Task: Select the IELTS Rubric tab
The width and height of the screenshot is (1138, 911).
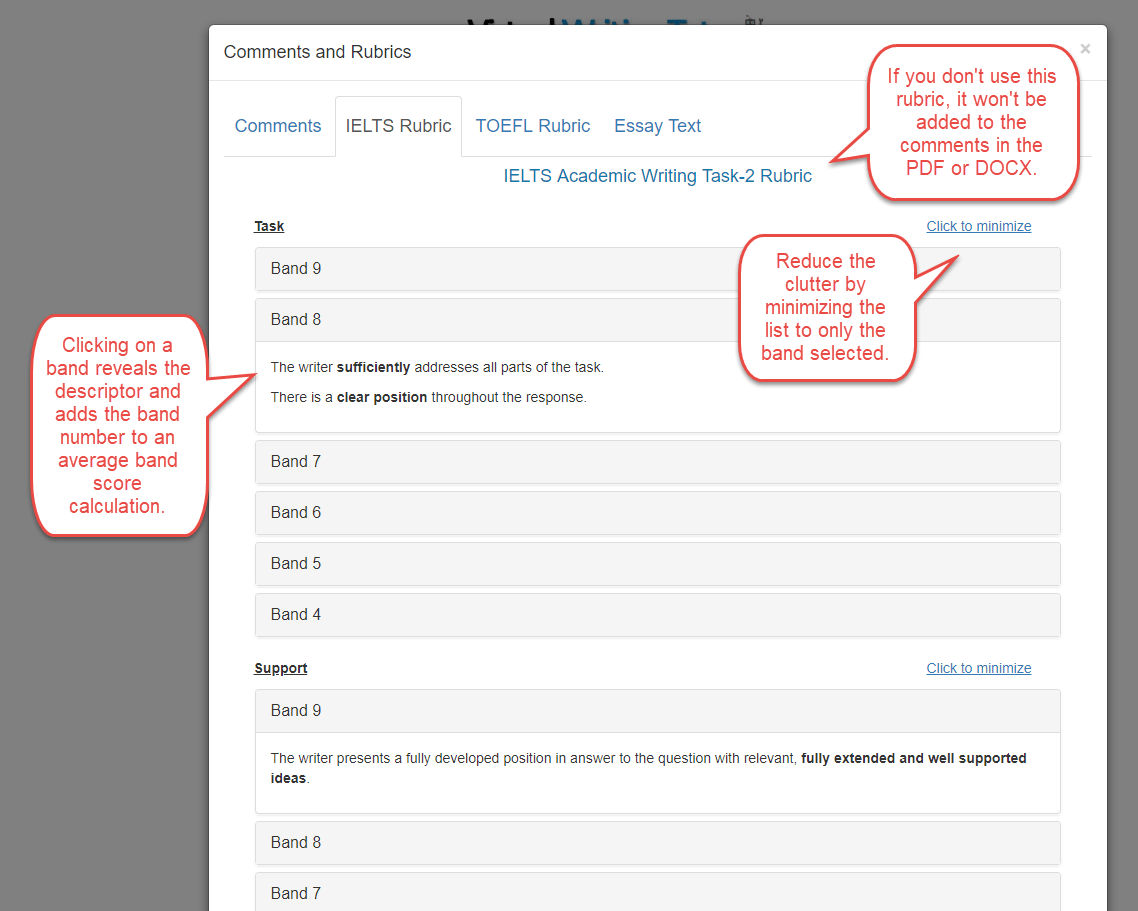Action: 398,125
